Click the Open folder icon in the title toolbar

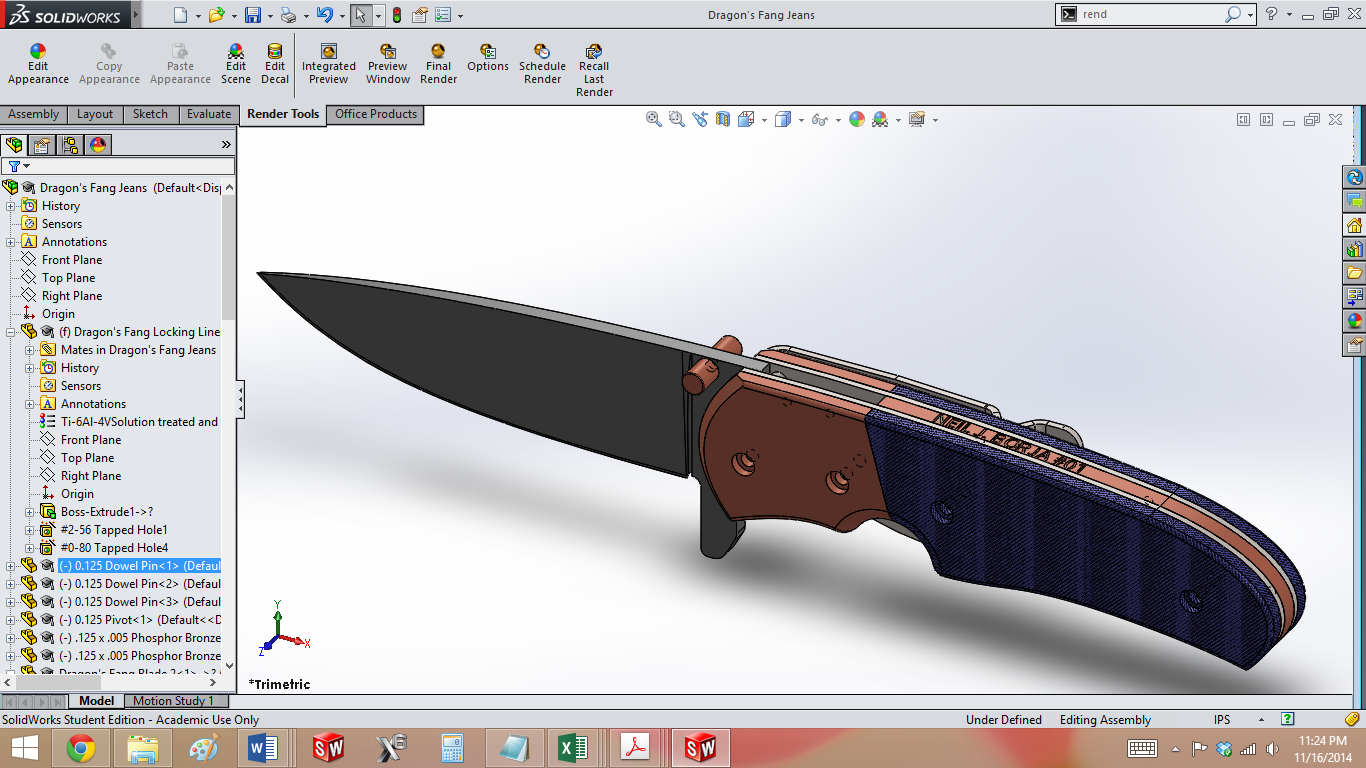point(216,15)
